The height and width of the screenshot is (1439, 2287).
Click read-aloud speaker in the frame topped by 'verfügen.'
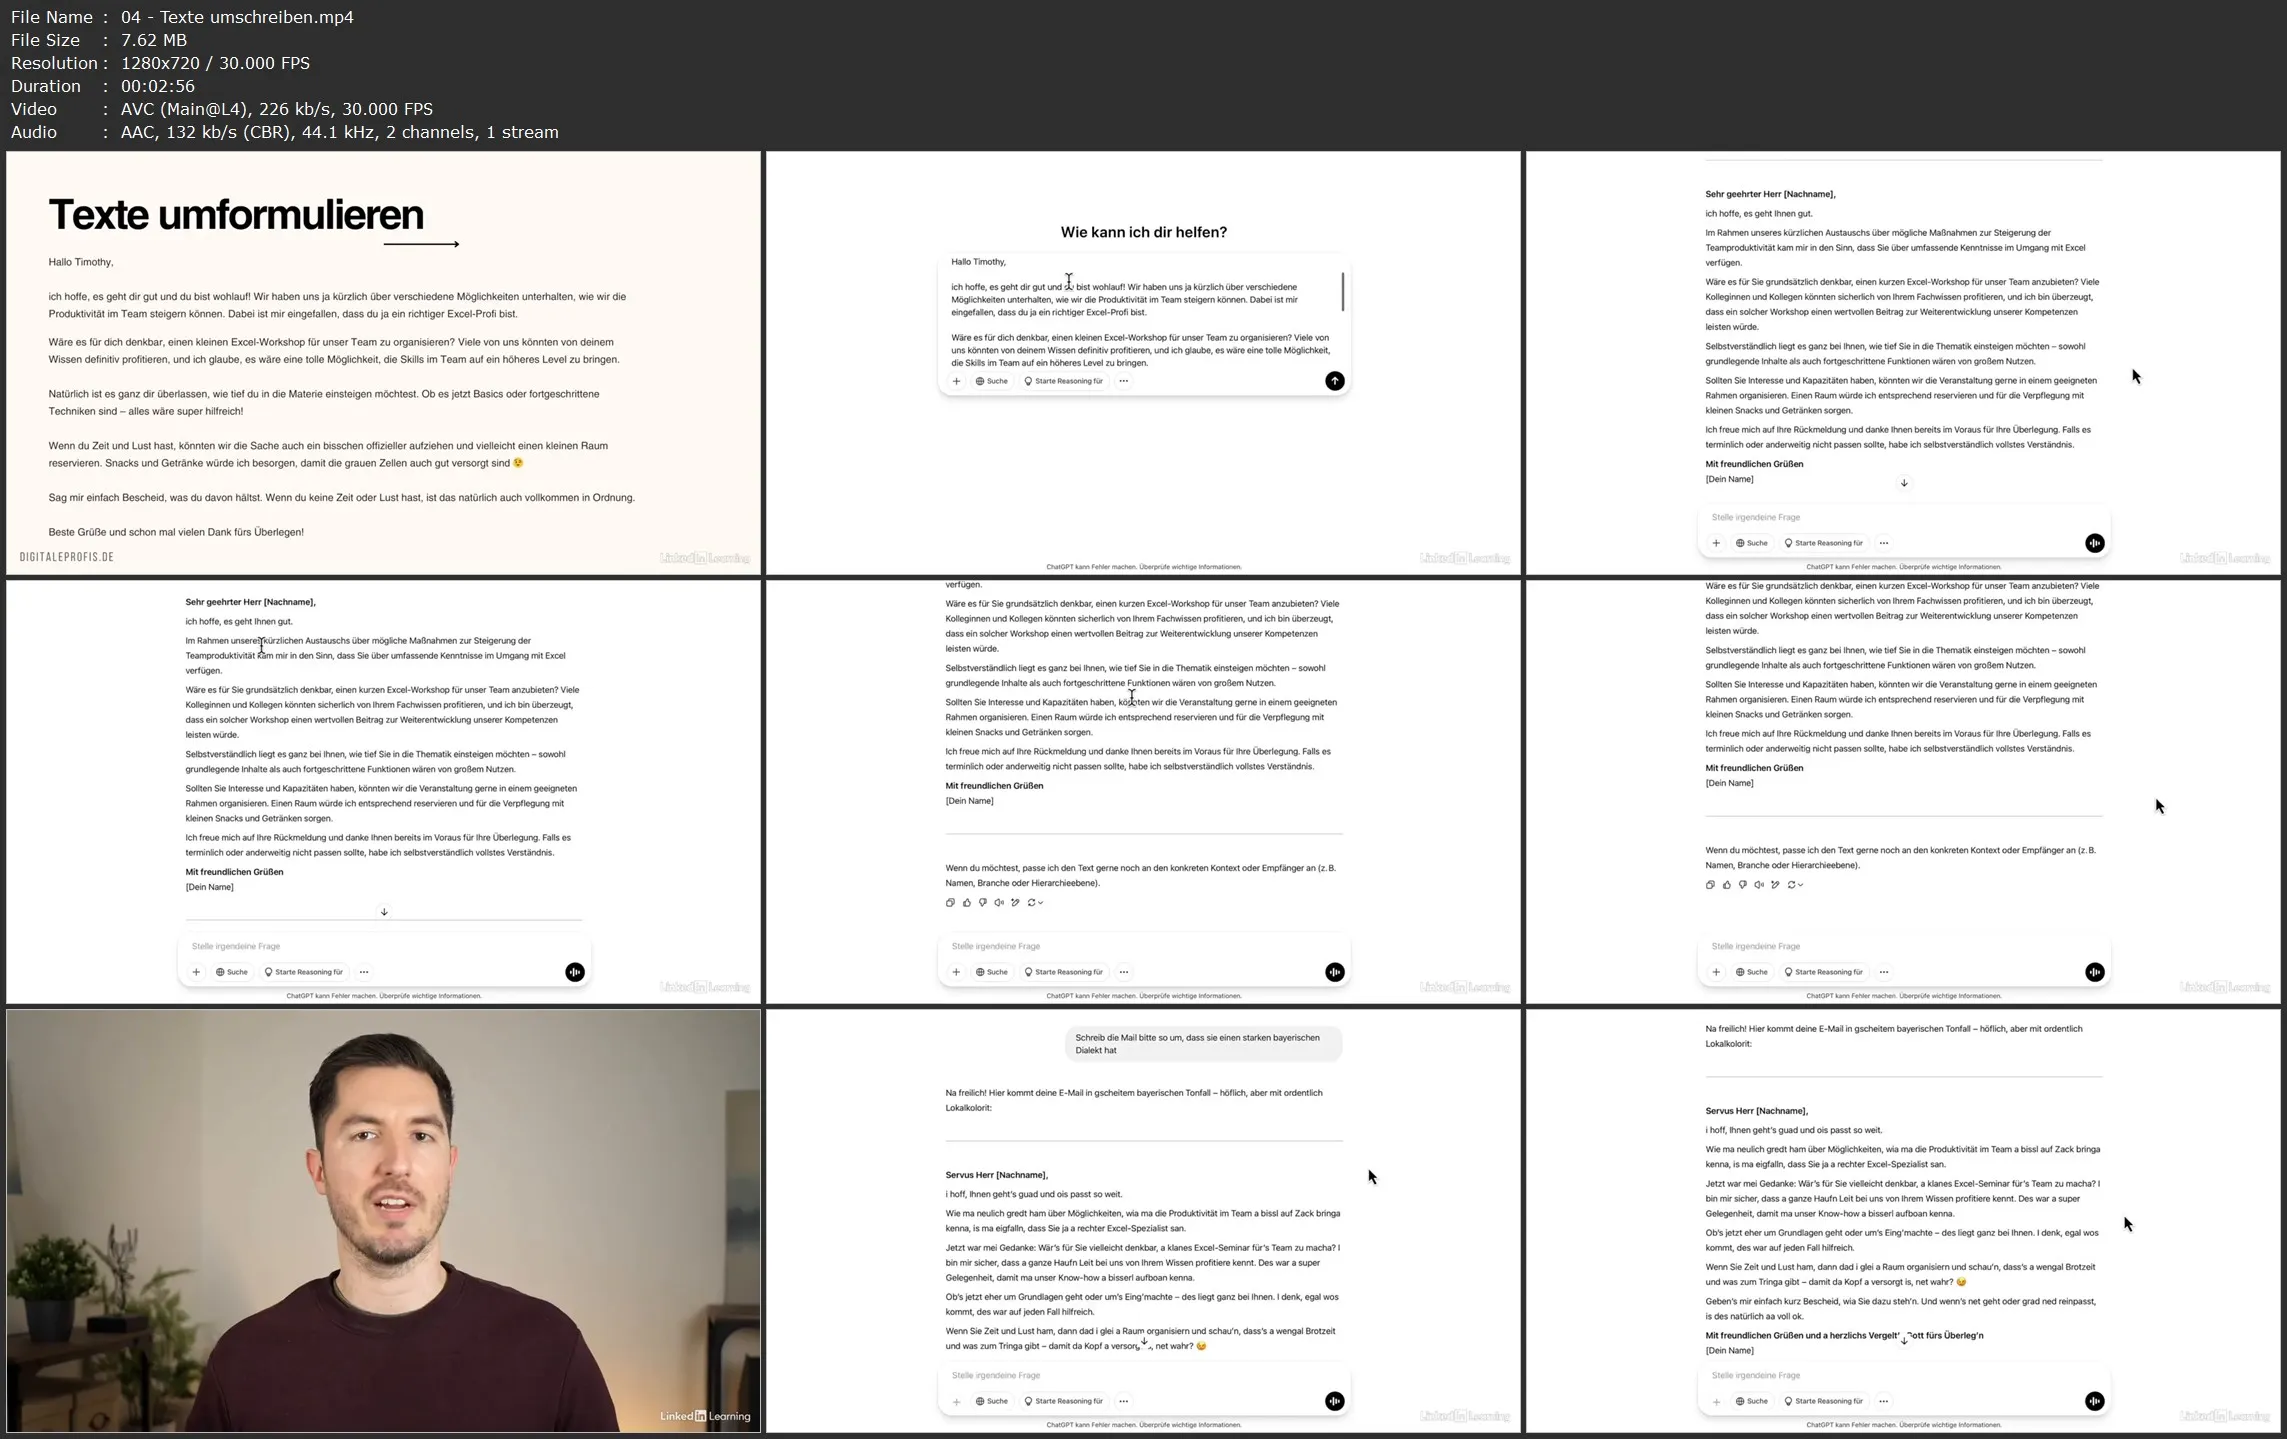pyautogui.click(x=998, y=902)
